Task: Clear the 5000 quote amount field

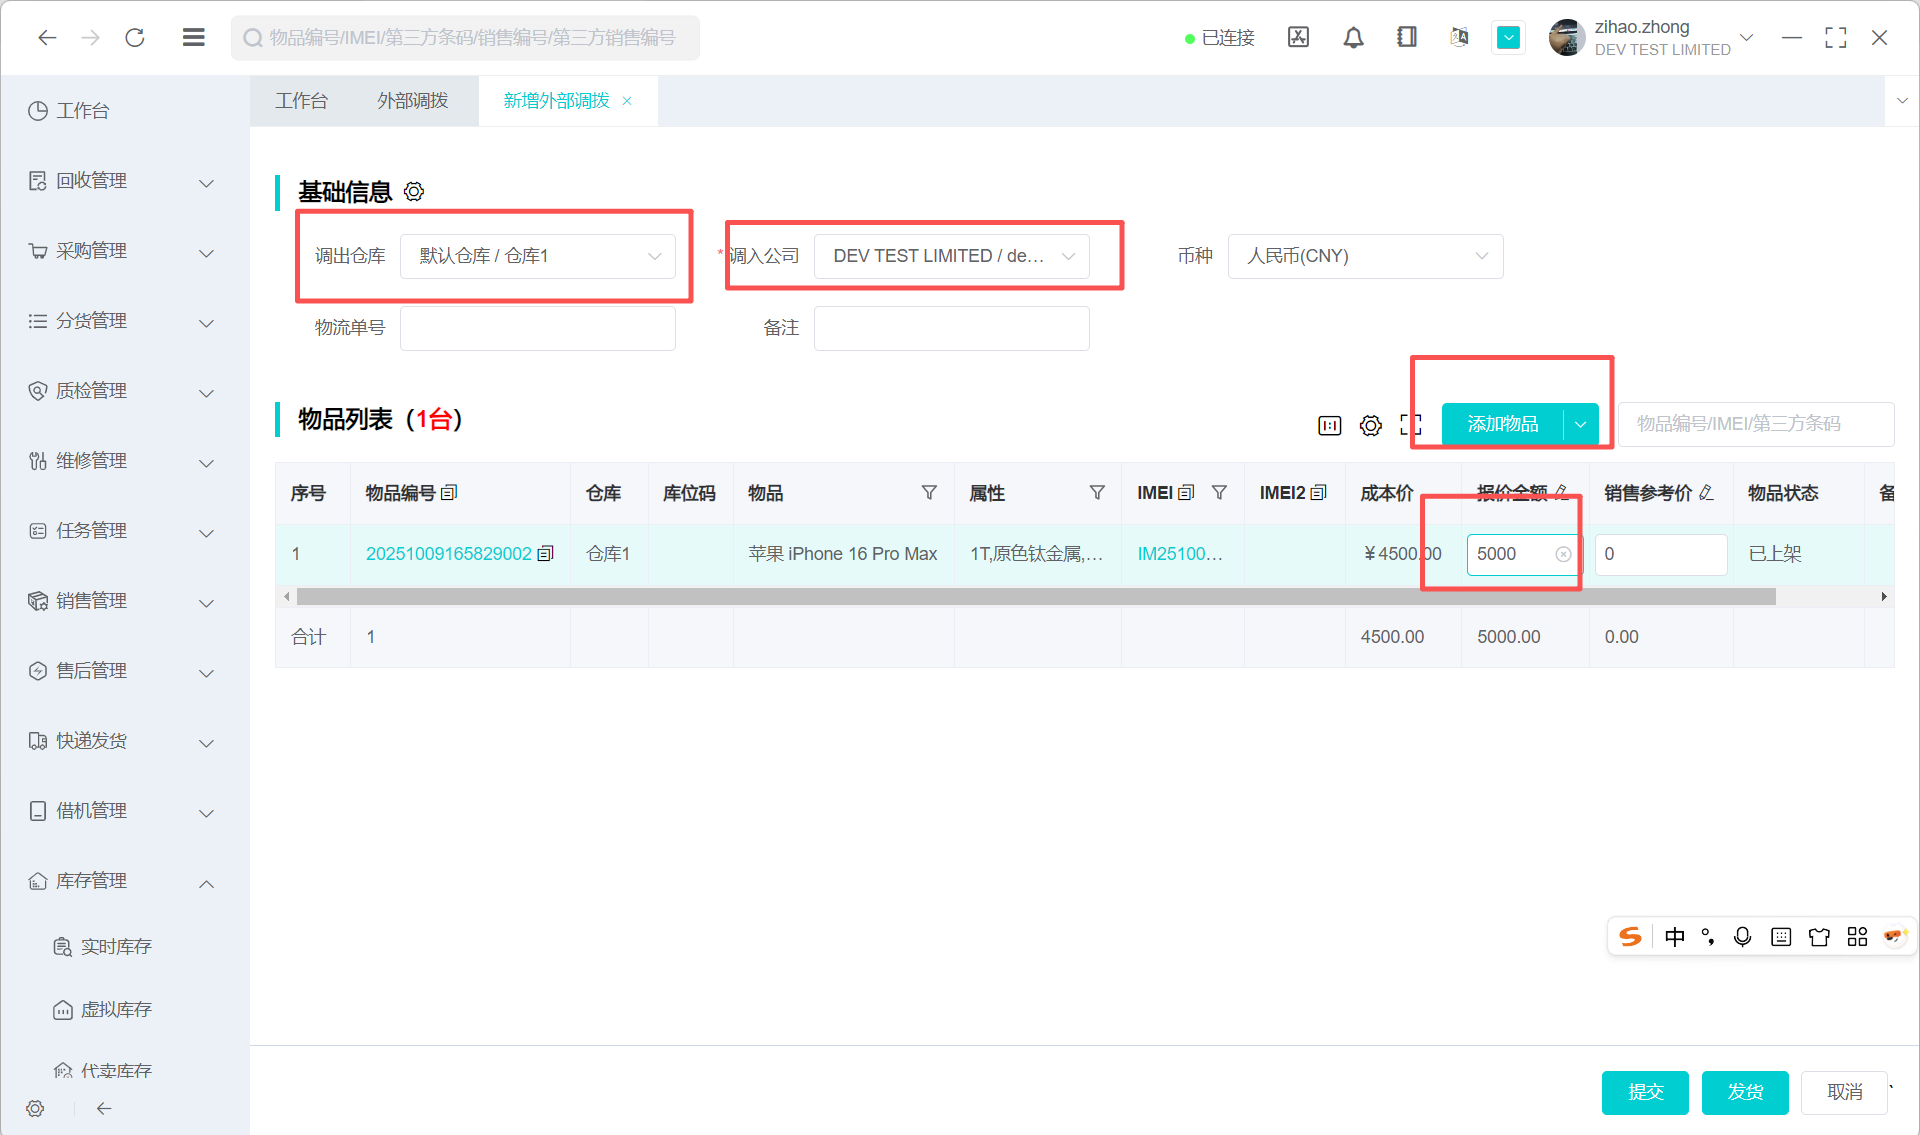Action: 1563,554
